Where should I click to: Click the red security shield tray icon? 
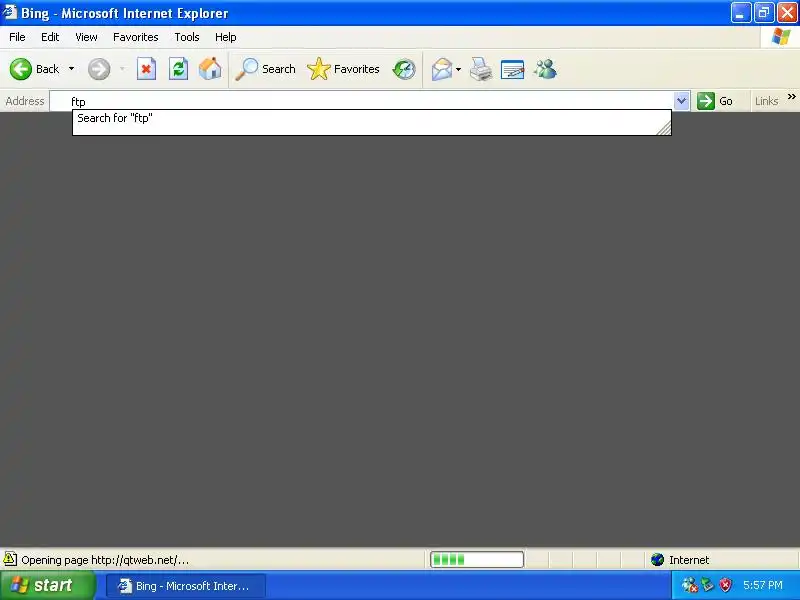click(725, 585)
